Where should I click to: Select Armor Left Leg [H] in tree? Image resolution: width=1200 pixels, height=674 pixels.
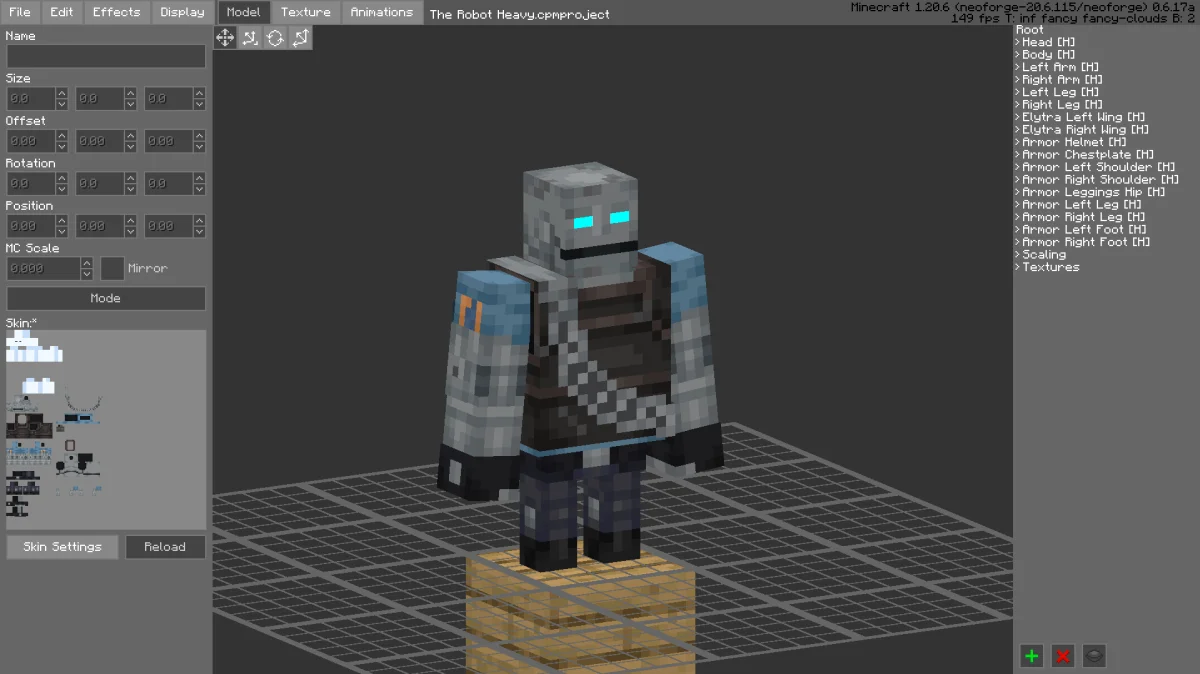click(x=1081, y=205)
